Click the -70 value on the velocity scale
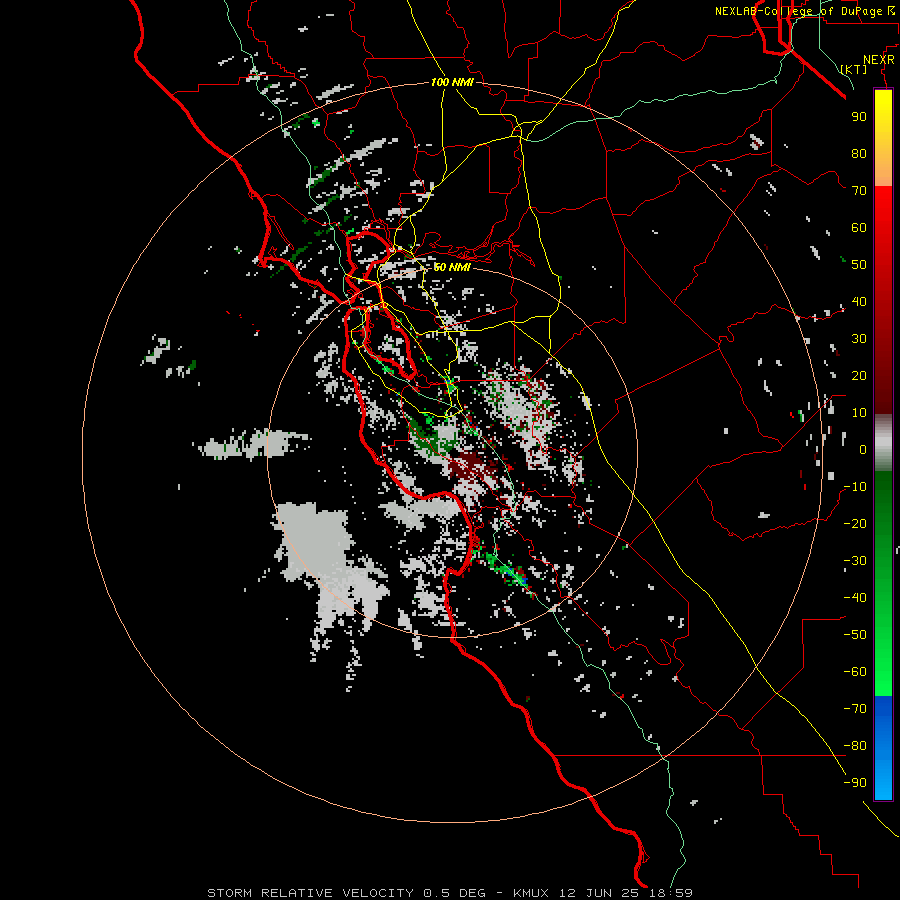The width and height of the screenshot is (900, 900). [855, 709]
